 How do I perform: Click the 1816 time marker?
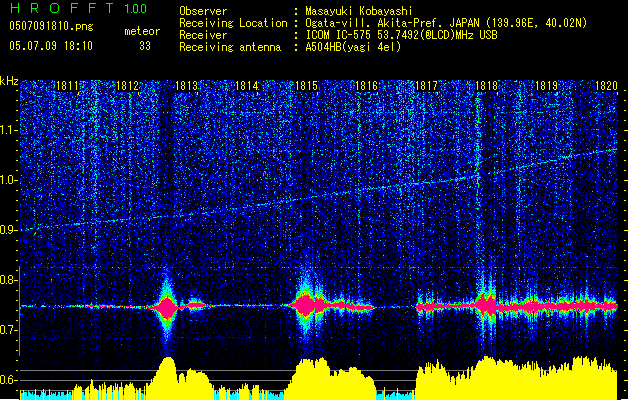[367, 86]
